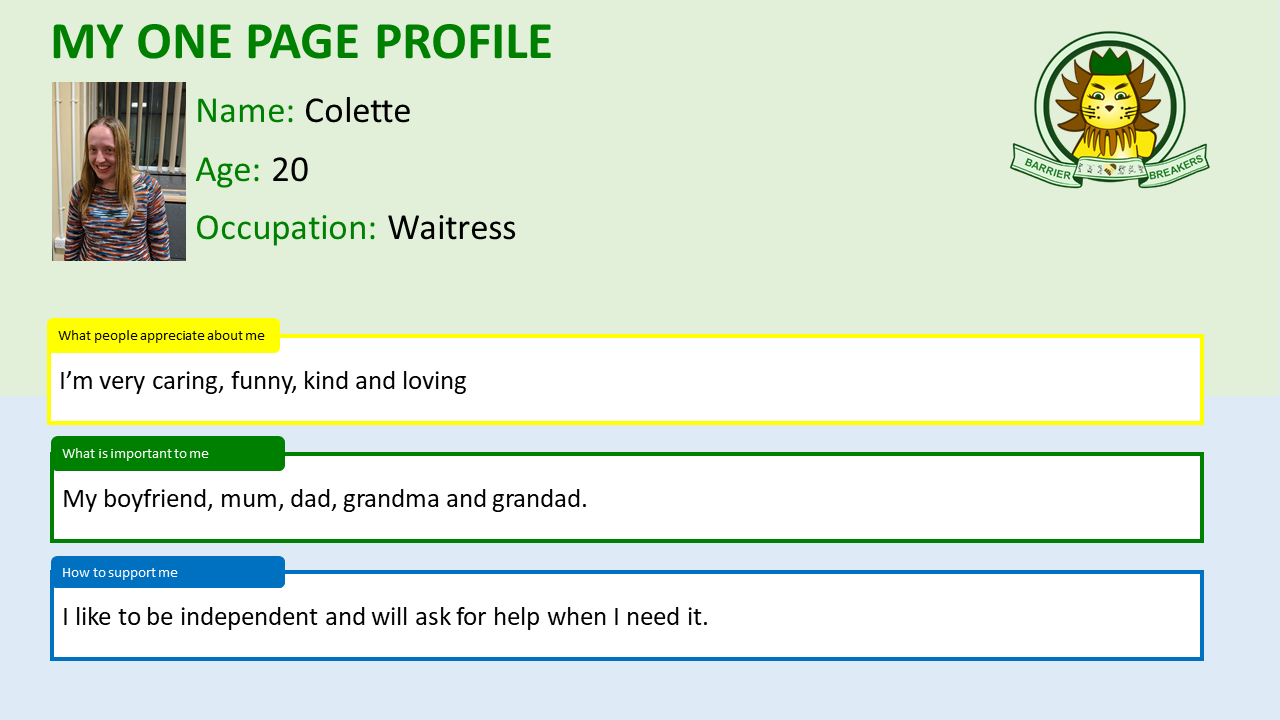Viewport: 1280px width, 720px height.
Task: Click the BREAKERS ribbon on the logo
Action: (1175, 165)
